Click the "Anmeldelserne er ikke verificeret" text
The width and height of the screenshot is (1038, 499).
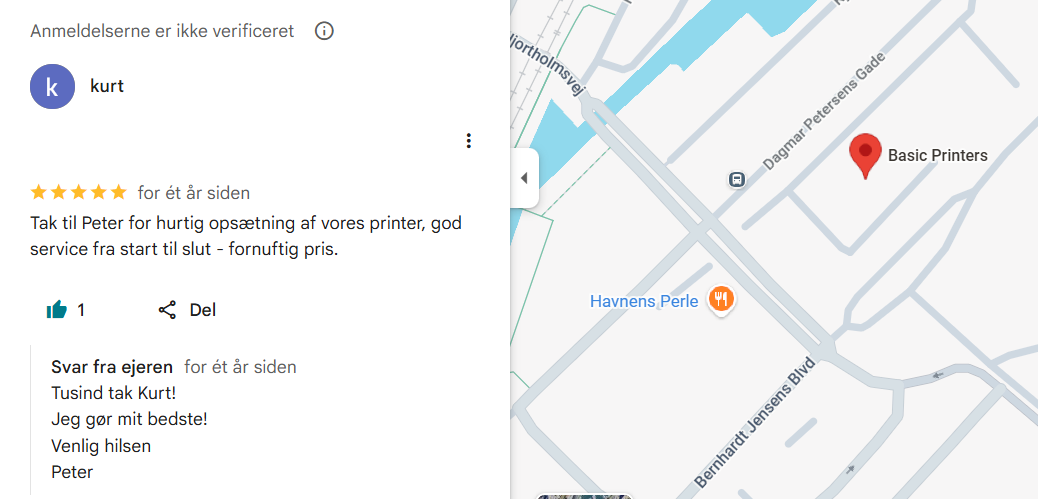coord(162,31)
